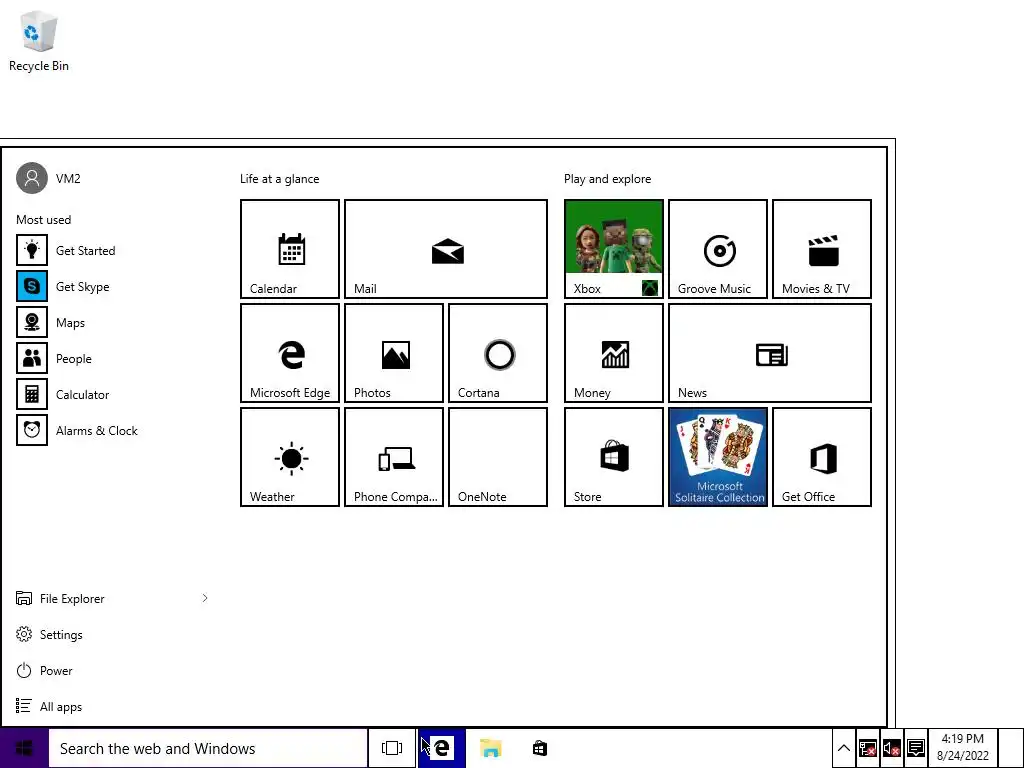Open the Get Office tile
The image size is (1024, 768).
click(822, 457)
